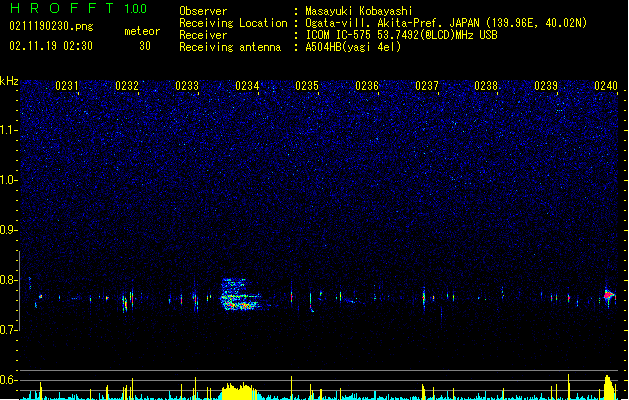Click the 0234 time marker
Viewport: 629px width, 400px height.
coord(247,86)
